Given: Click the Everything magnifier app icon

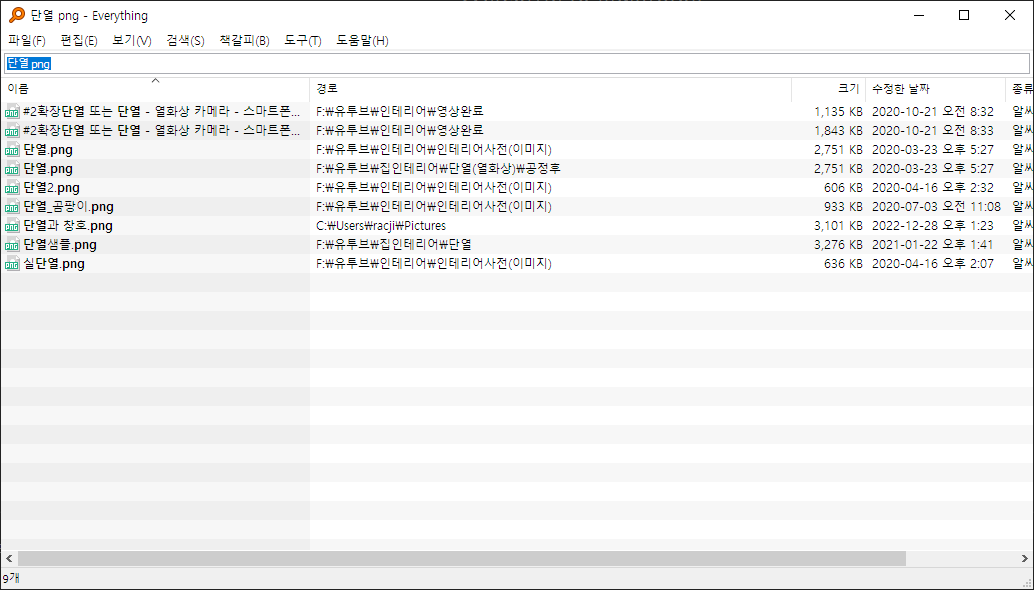Looking at the screenshot, I should (x=16, y=15).
